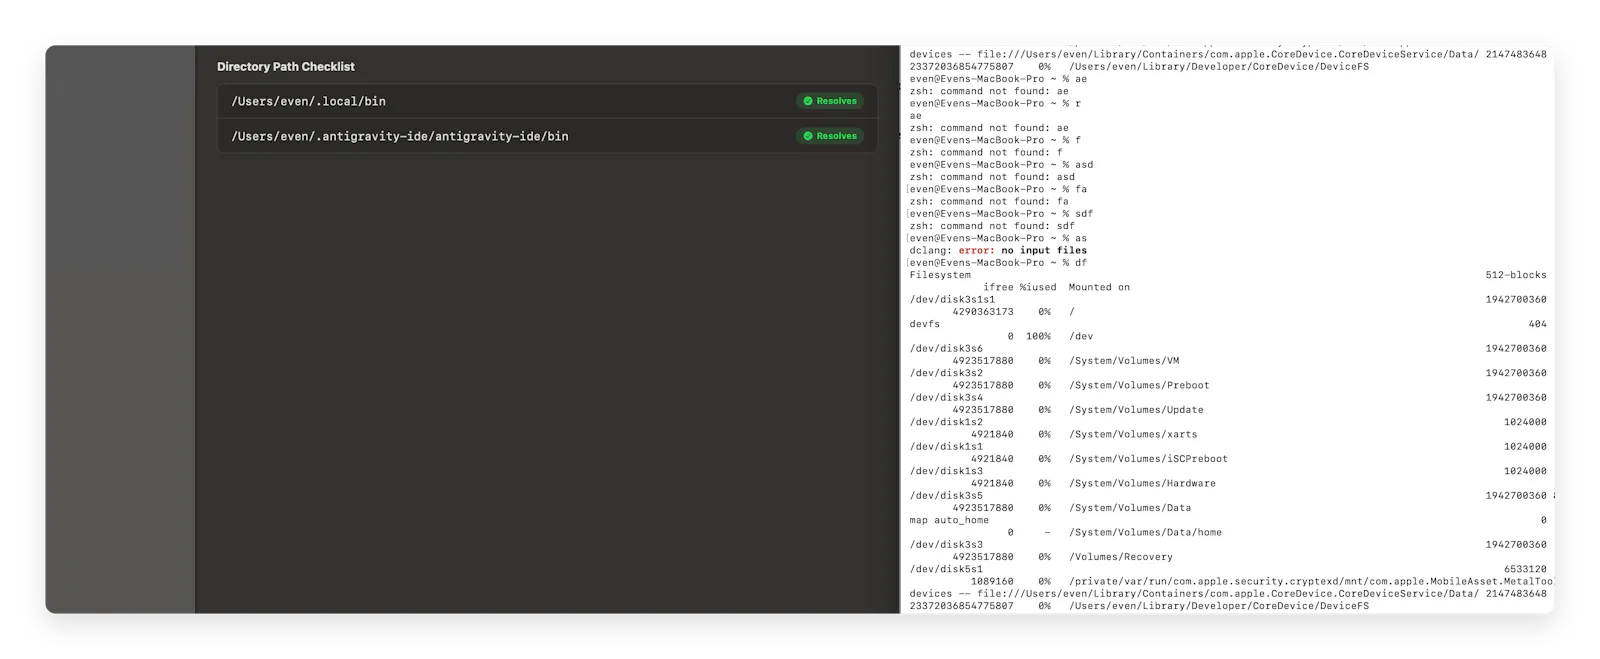The image size is (1600, 659).
Task: Click the terminal prompt line ending in '% df'
Action: click(998, 262)
